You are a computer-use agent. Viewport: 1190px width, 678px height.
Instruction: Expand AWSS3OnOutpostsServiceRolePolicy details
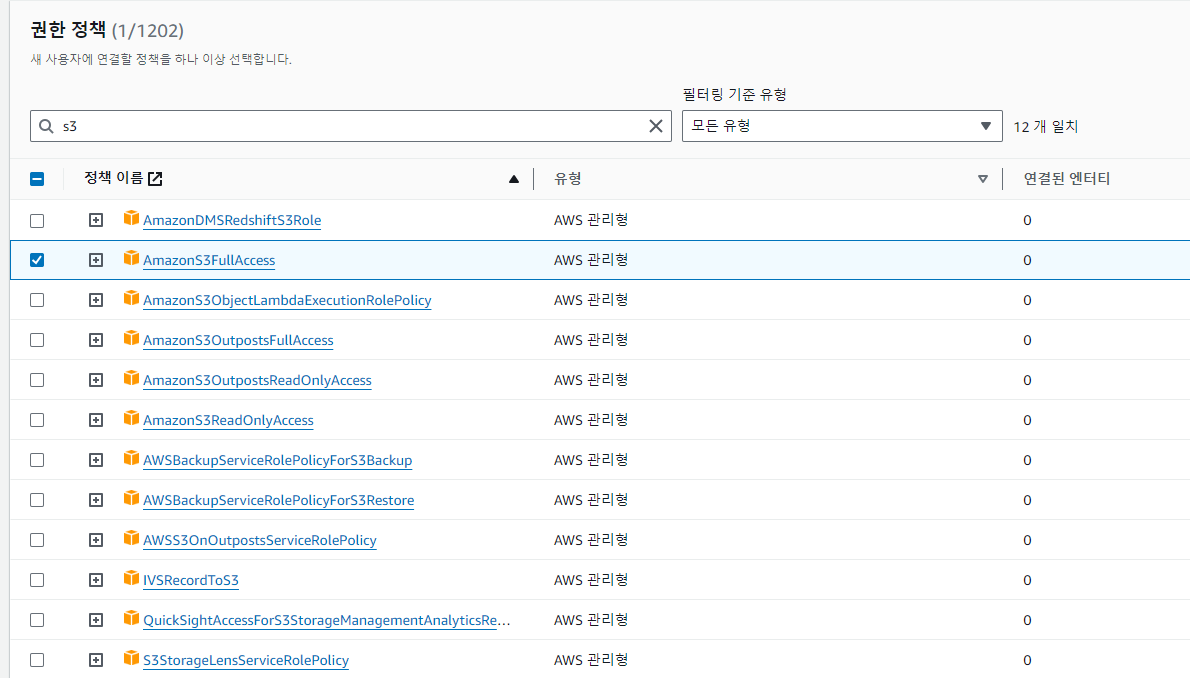pos(96,540)
